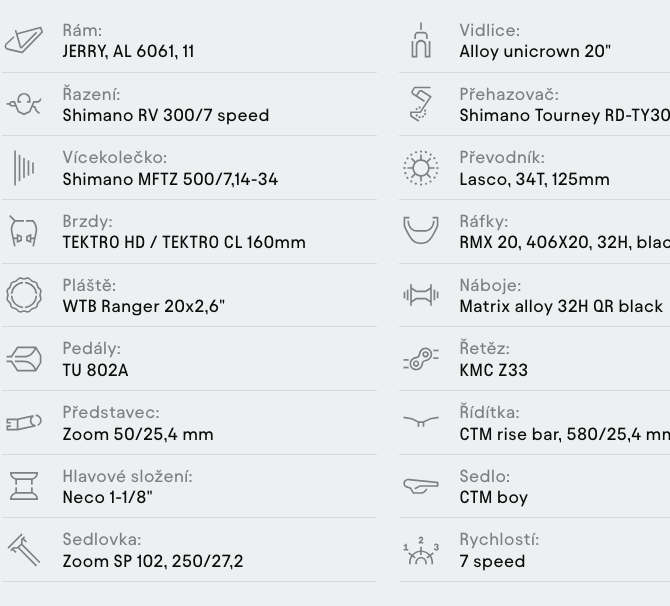Click the headset icon by Hlavové složení

pyautogui.click(x=24, y=486)
